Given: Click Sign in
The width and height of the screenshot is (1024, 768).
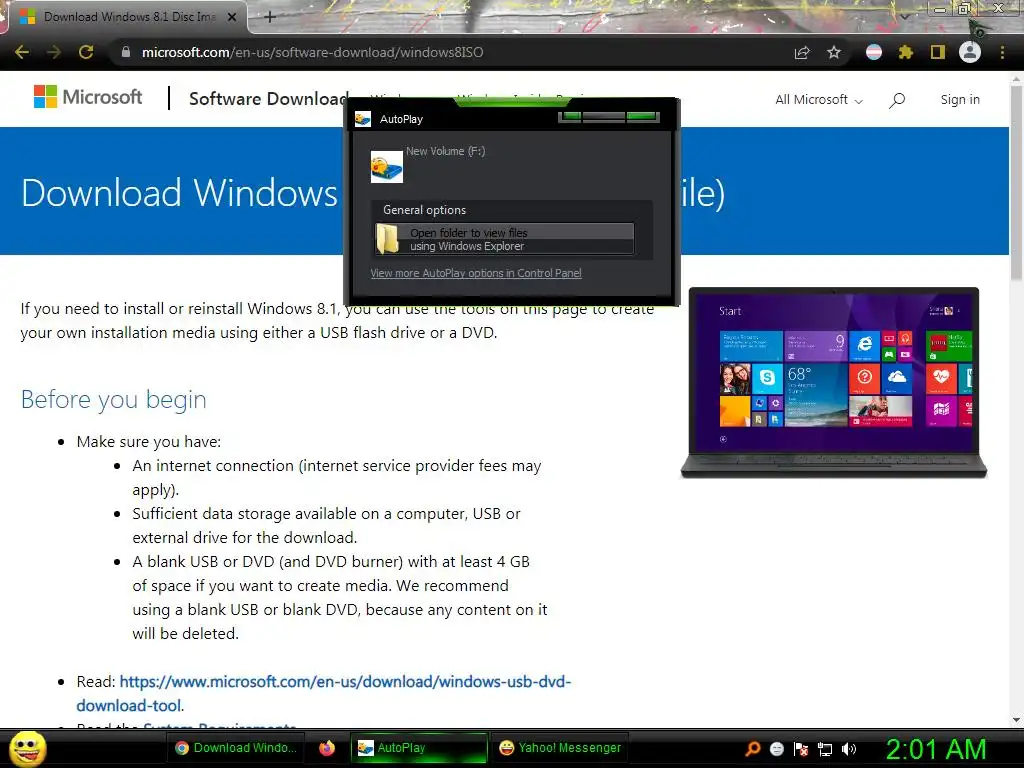Looking at the screenshot, I should (960, 99).
